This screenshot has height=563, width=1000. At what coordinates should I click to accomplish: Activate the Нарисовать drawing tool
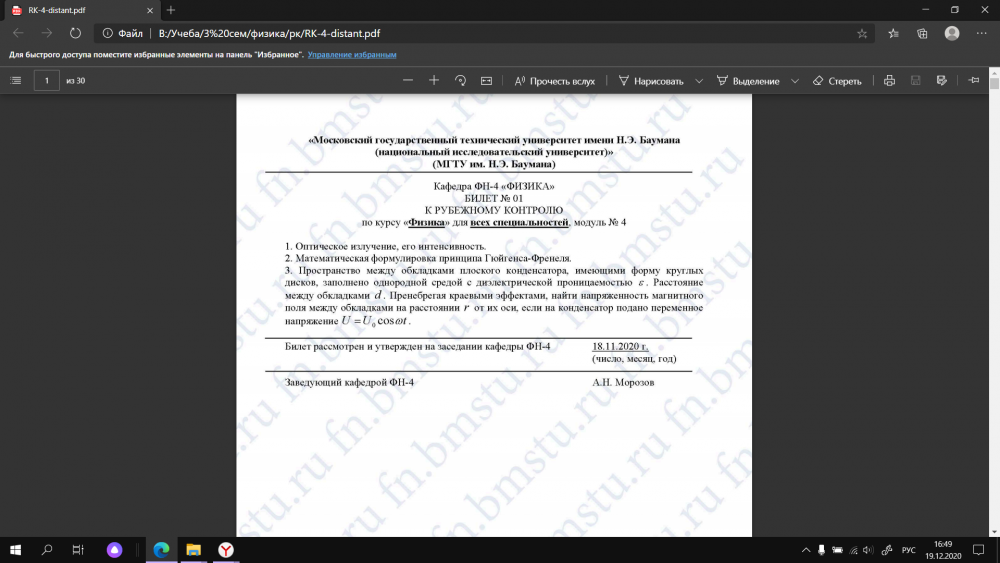651,81
